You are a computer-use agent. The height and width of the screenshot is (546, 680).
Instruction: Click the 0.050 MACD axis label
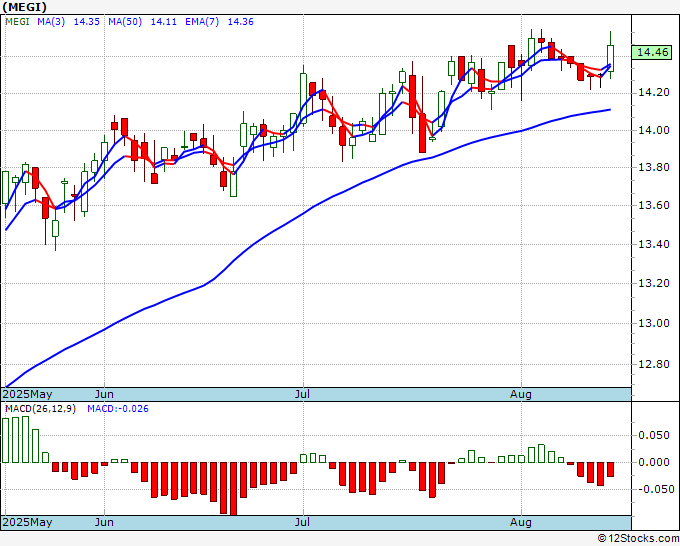654,435
